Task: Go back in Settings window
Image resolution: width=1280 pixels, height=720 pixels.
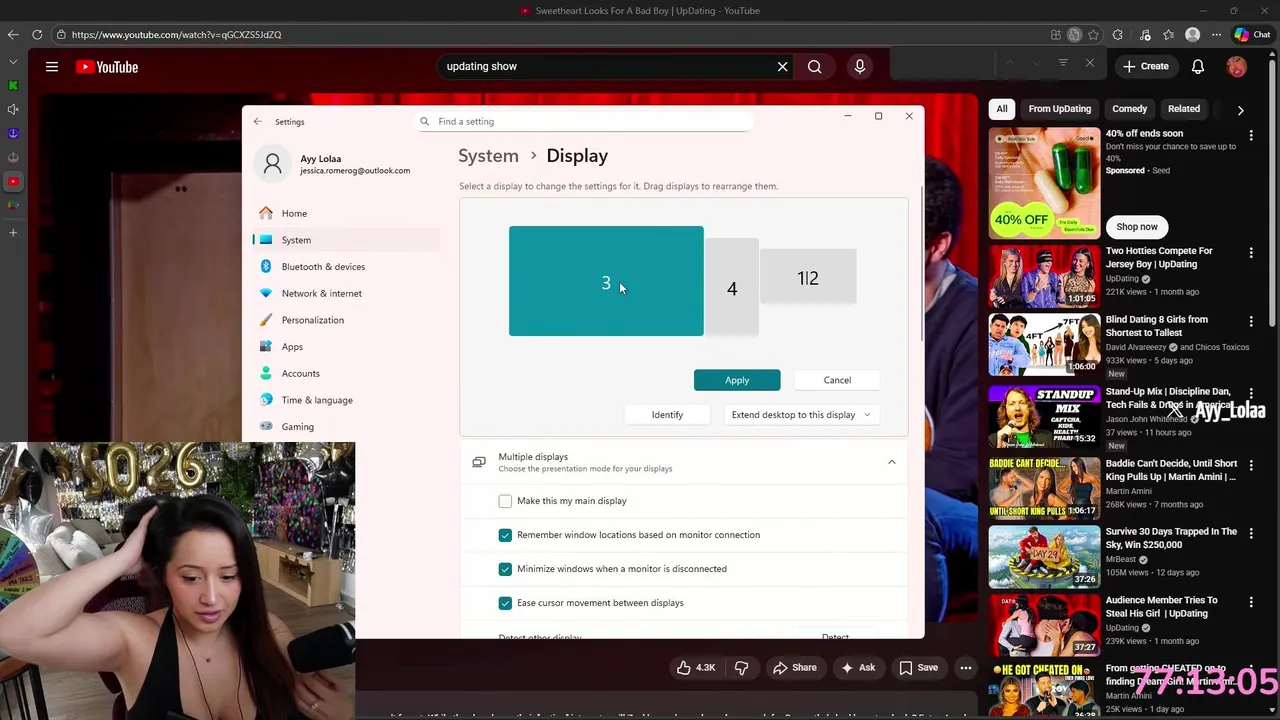Action: pos(258,121)
